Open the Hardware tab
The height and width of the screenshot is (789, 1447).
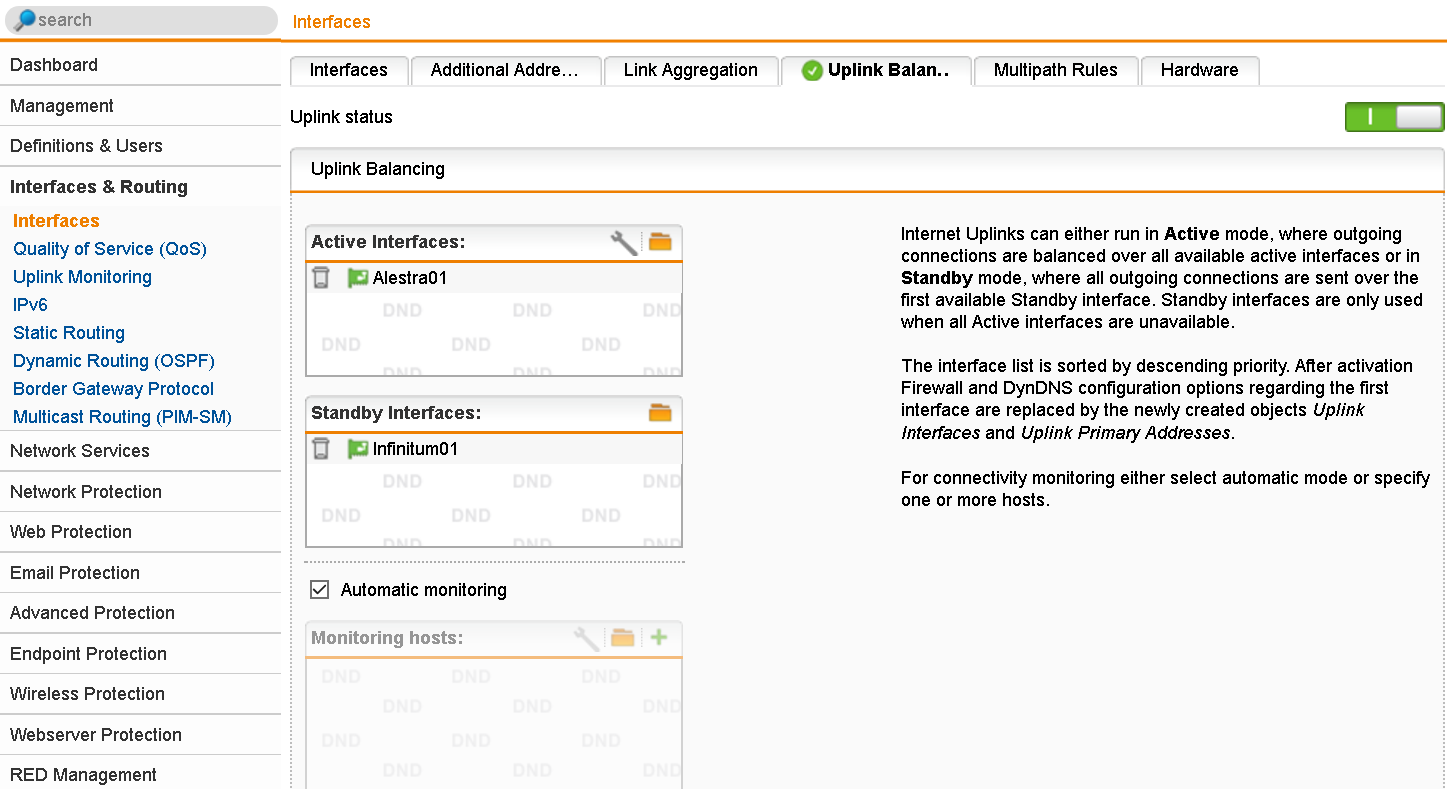point(1200,70)
